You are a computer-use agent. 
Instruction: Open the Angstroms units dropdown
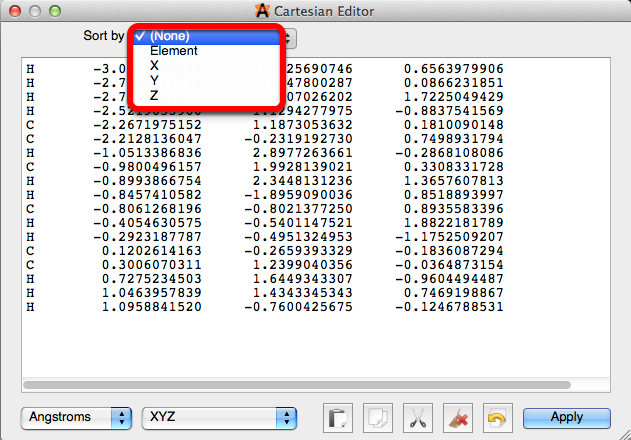(x=76, y=417)
